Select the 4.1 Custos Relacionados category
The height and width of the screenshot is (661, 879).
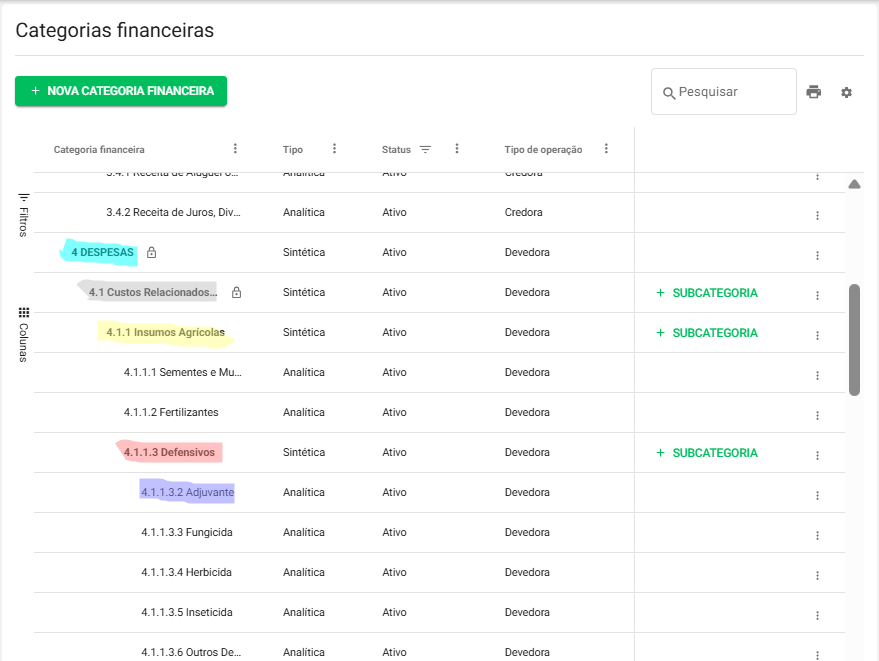click(x=152, y=293)
